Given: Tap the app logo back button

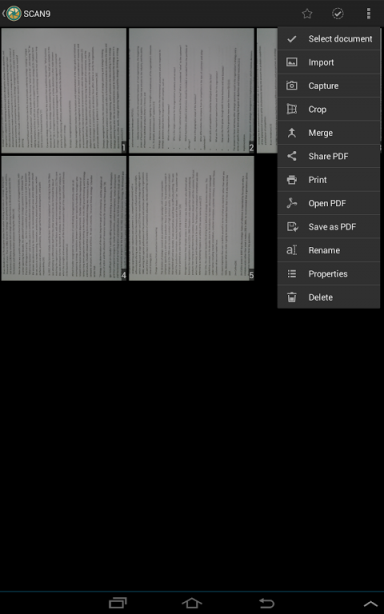Looking at the screenshot, I should [x=12, y=14].
